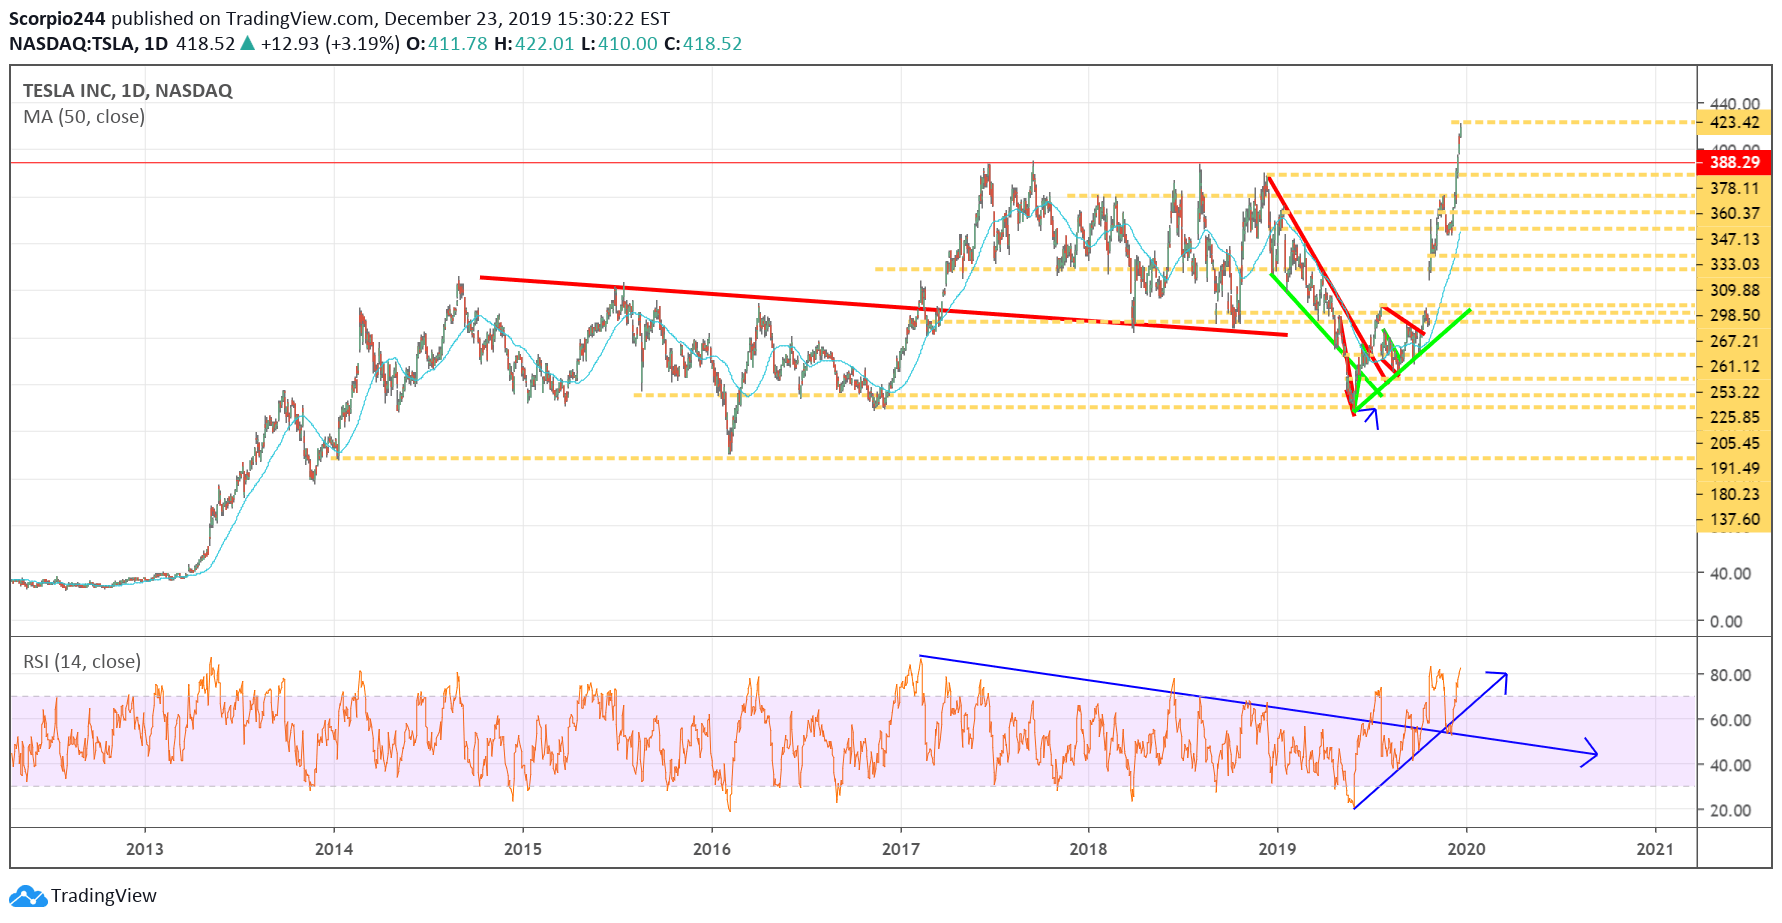Click the 2016 year label on time axis
The image size is (1782, 923).
(712, 849)
